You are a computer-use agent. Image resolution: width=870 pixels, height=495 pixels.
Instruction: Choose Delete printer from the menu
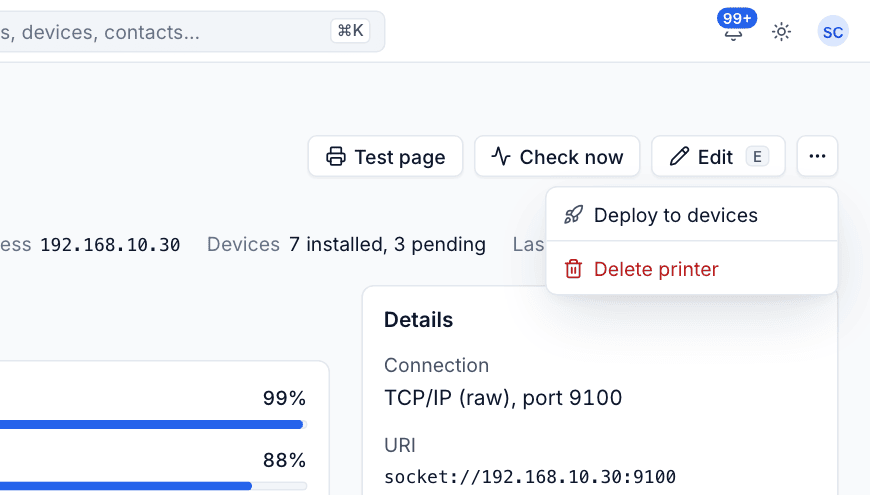click(x=691, y=269)
